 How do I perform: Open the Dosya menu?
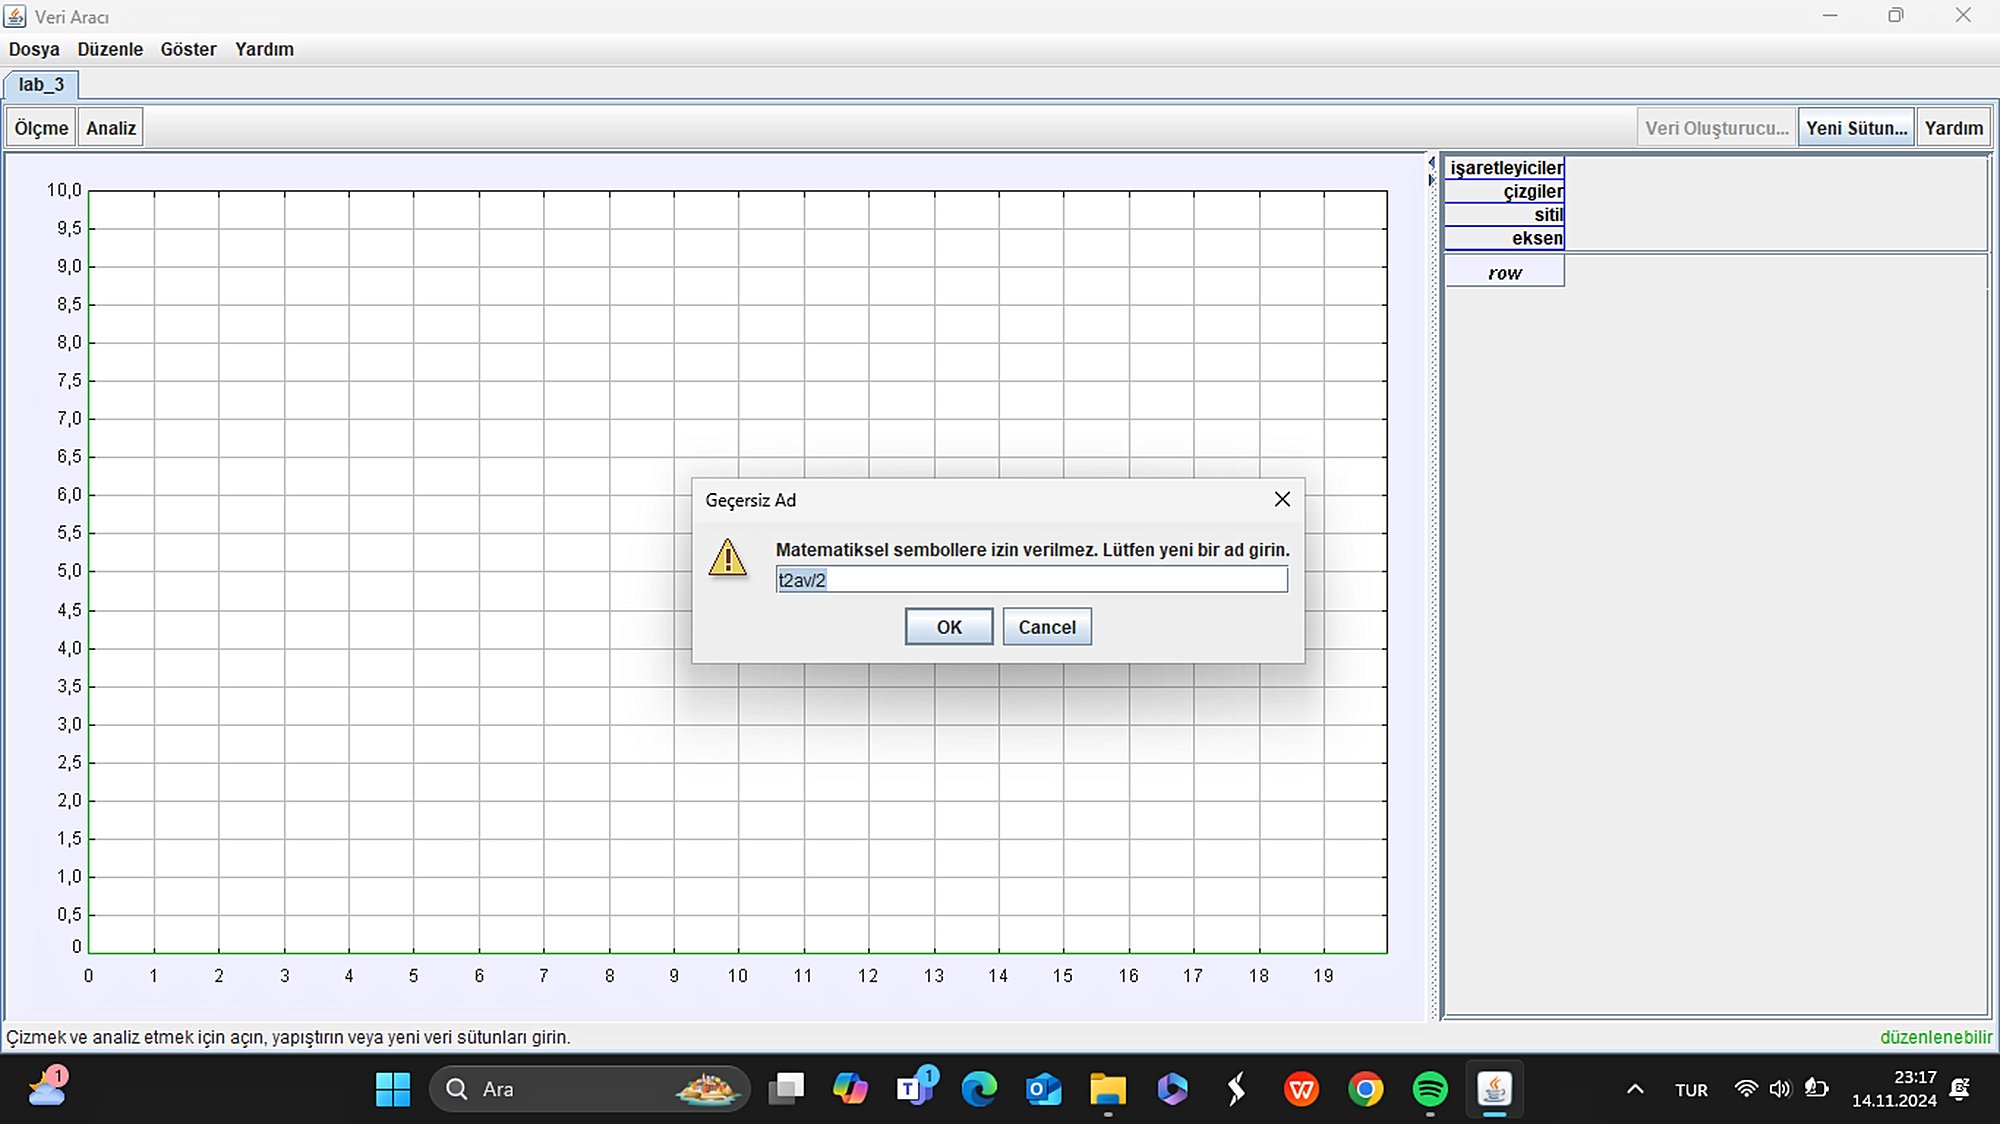pyautogui.click(x=34, y=49)
